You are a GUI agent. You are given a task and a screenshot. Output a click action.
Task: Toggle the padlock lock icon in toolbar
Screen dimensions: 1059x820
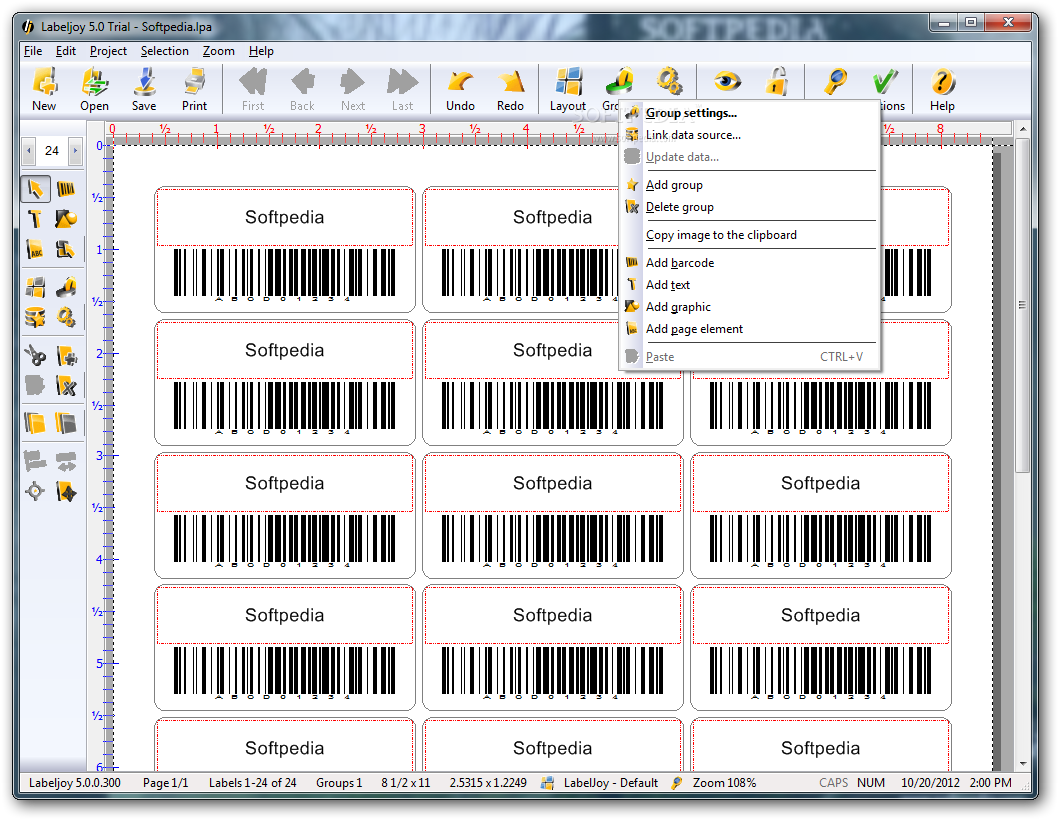click(776, 82)
